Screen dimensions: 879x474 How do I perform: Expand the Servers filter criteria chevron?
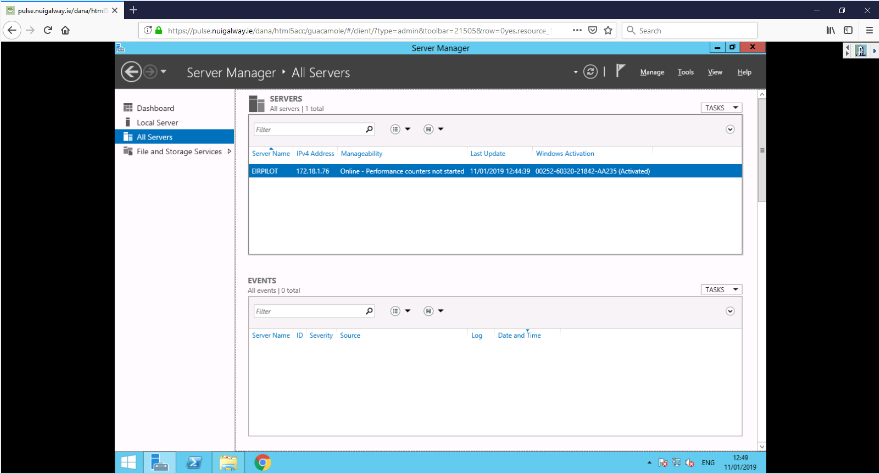pos(730,129)
